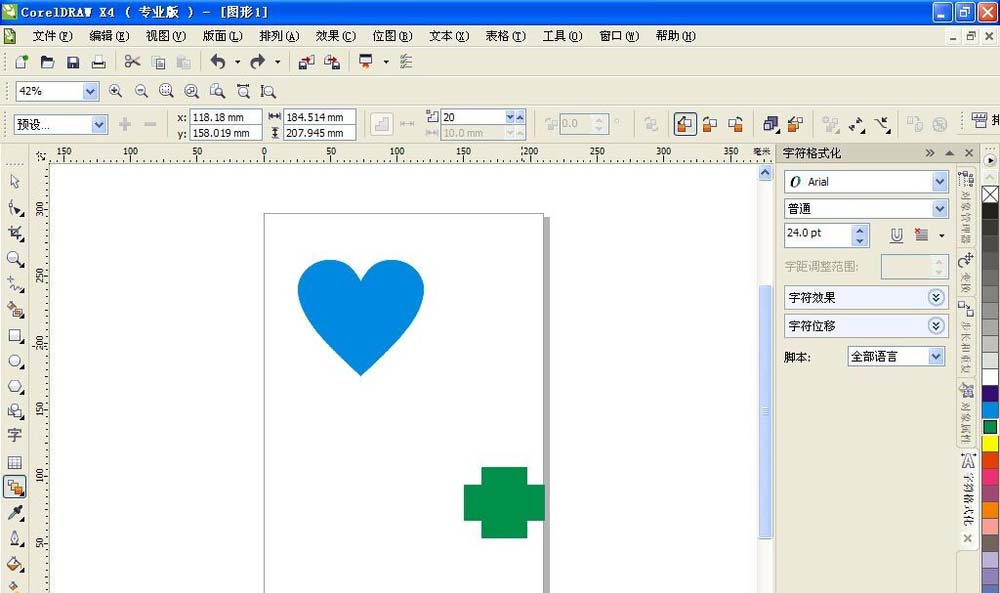Screen dimensions: 1000x593
Task: Select the Eyedropper tool
Action: coord(15,513)
